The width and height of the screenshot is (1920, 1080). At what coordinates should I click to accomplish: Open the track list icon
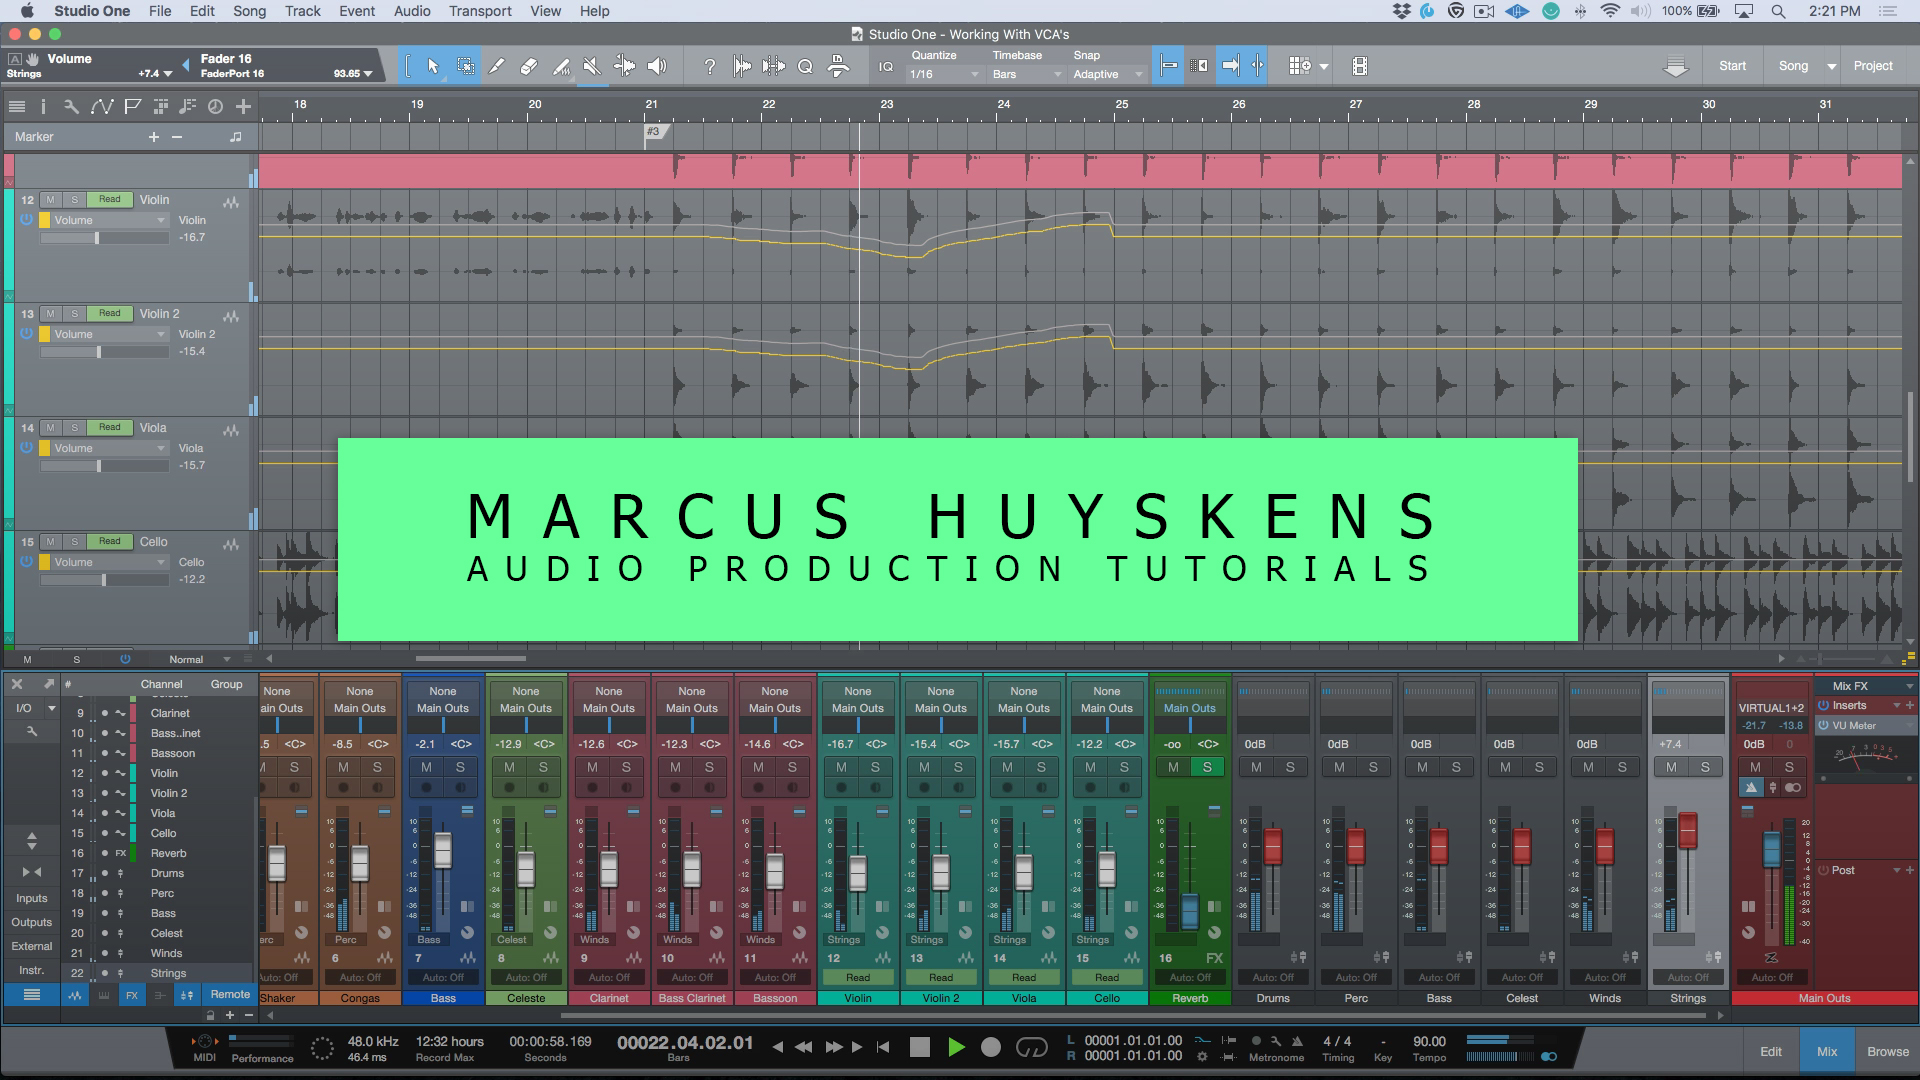[x=17, y=106]
